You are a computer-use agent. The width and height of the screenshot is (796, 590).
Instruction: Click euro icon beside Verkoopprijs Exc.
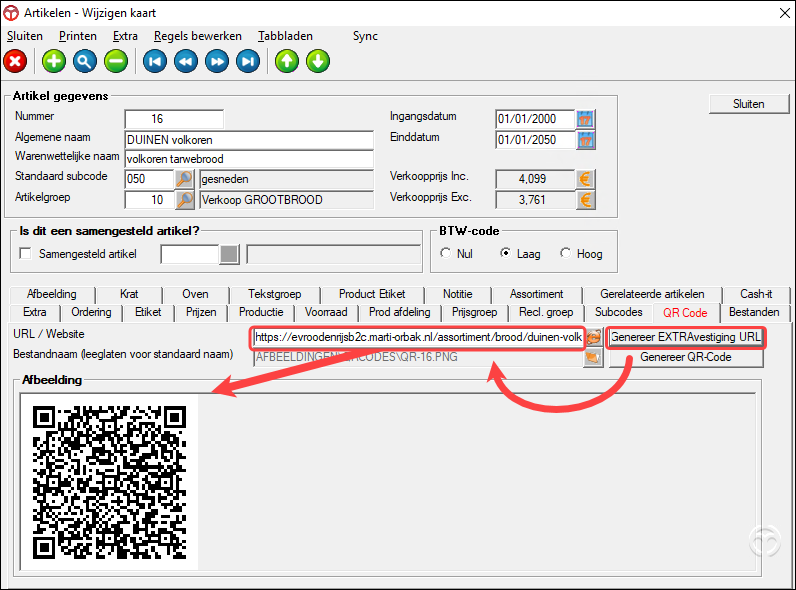pyautogui.click(x=585, y=200)
